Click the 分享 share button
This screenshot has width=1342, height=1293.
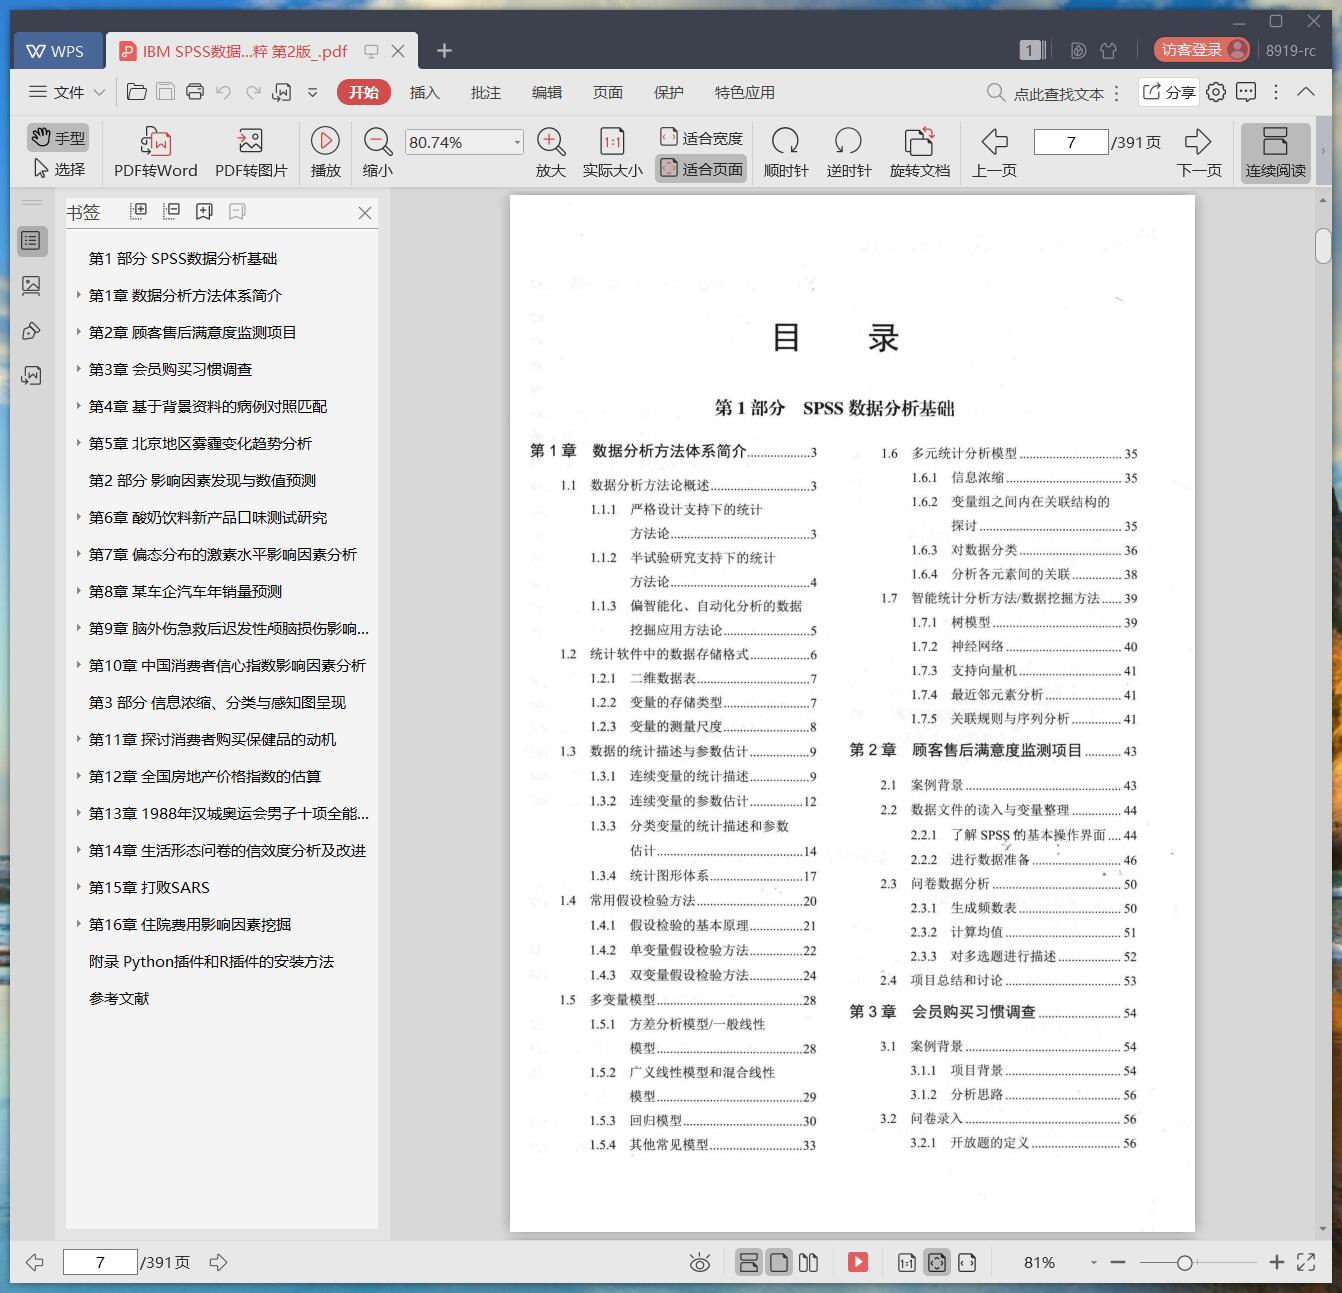pyautogui.click(x=1169, y=92)
